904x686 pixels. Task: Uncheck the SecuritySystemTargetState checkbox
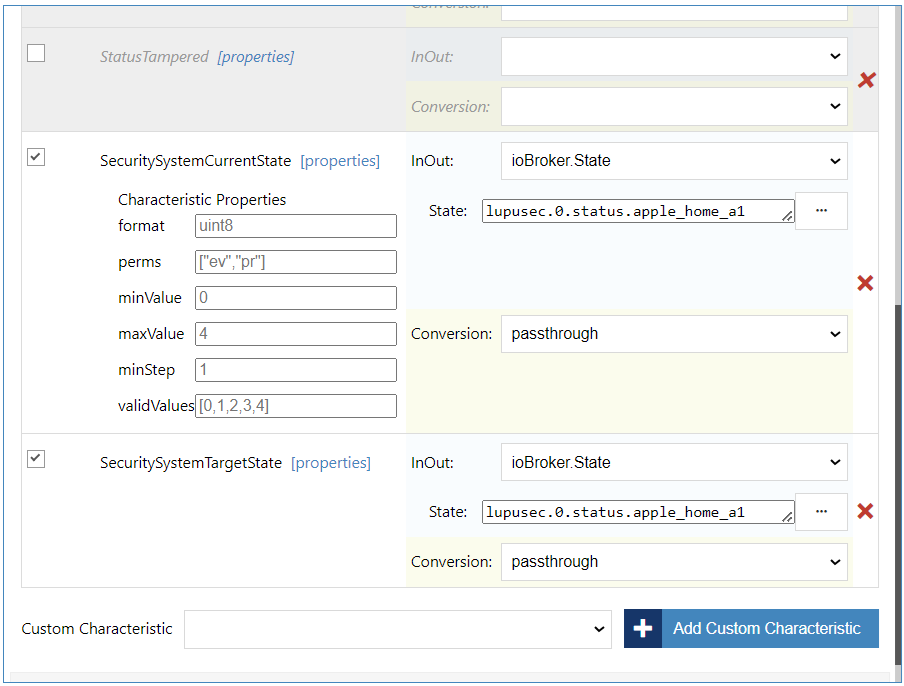click(36, 459)
